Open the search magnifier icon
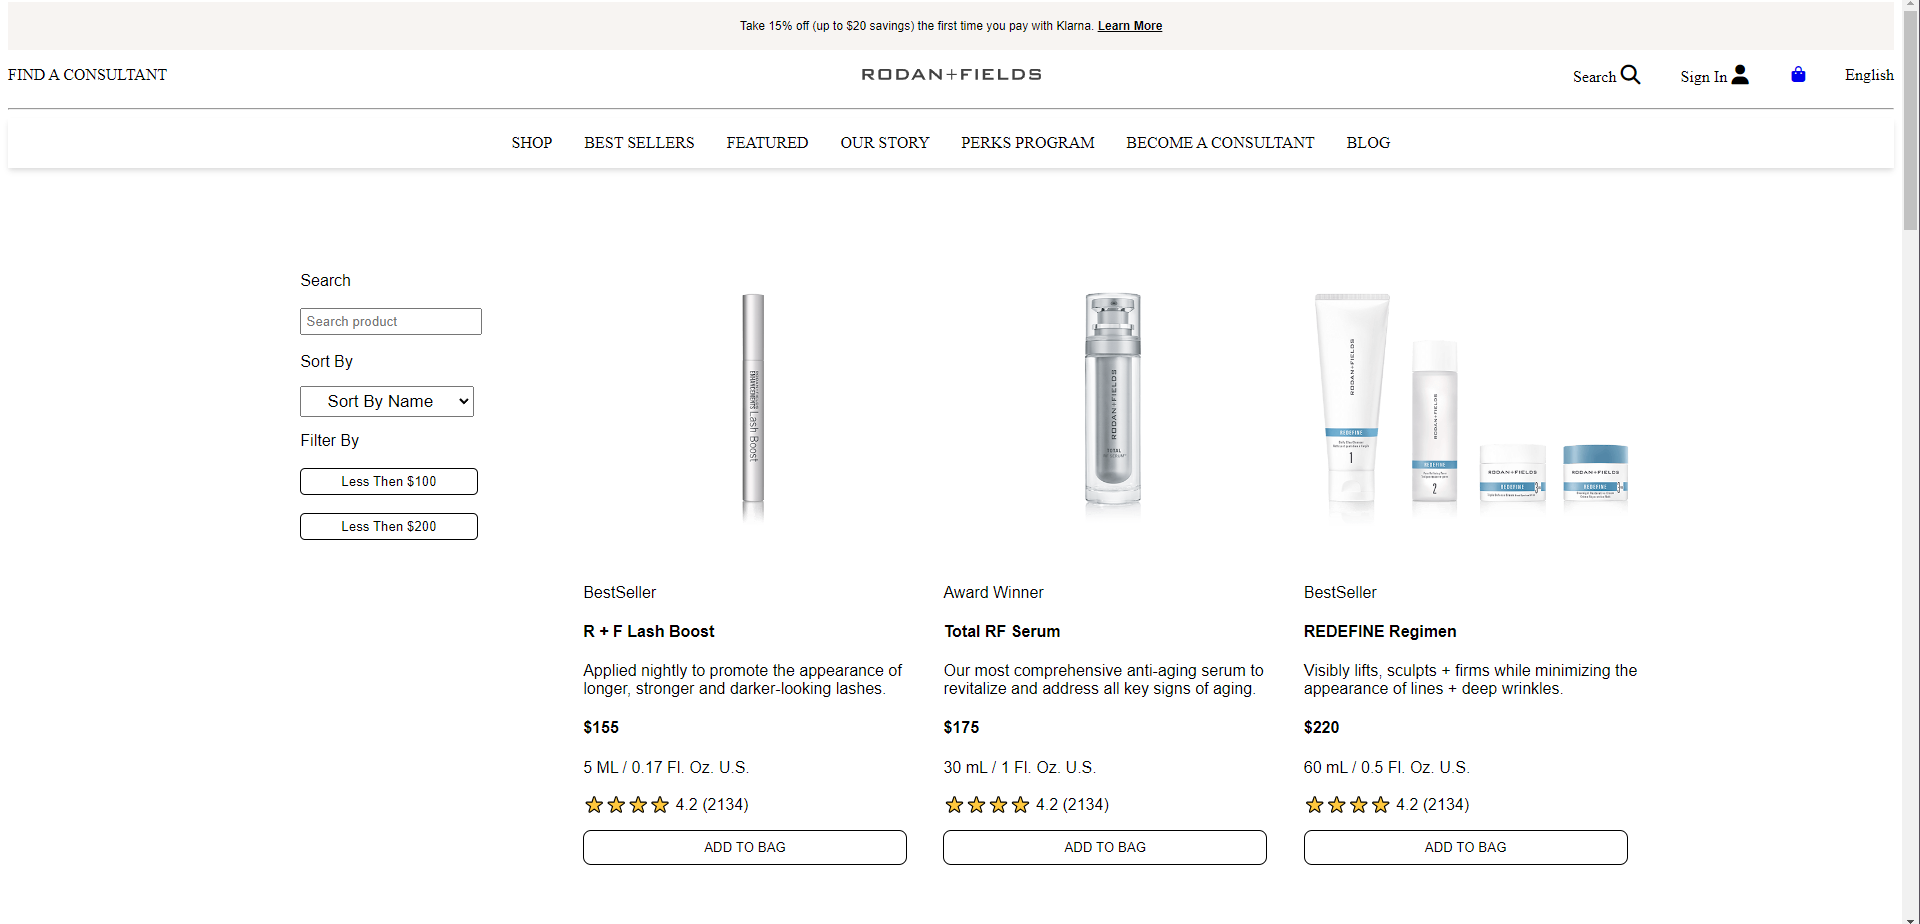Viewport: 1920px width, 924px height. click(x=1631, y=75)
